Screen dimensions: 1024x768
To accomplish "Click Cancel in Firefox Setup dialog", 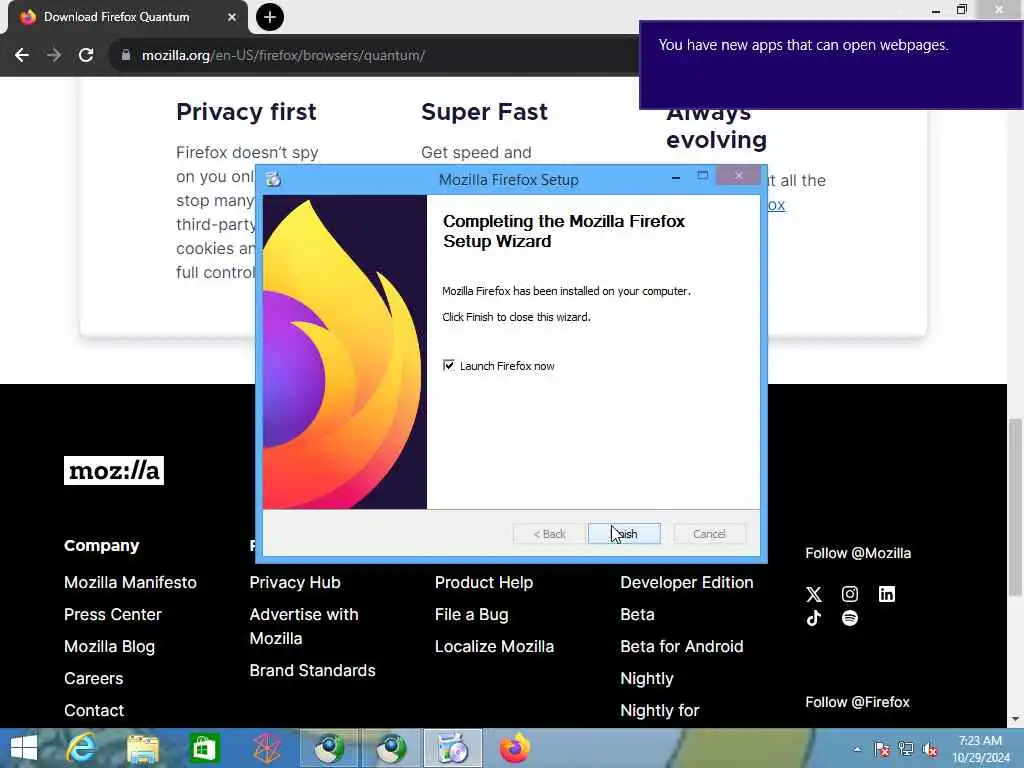I will [709, 534].
